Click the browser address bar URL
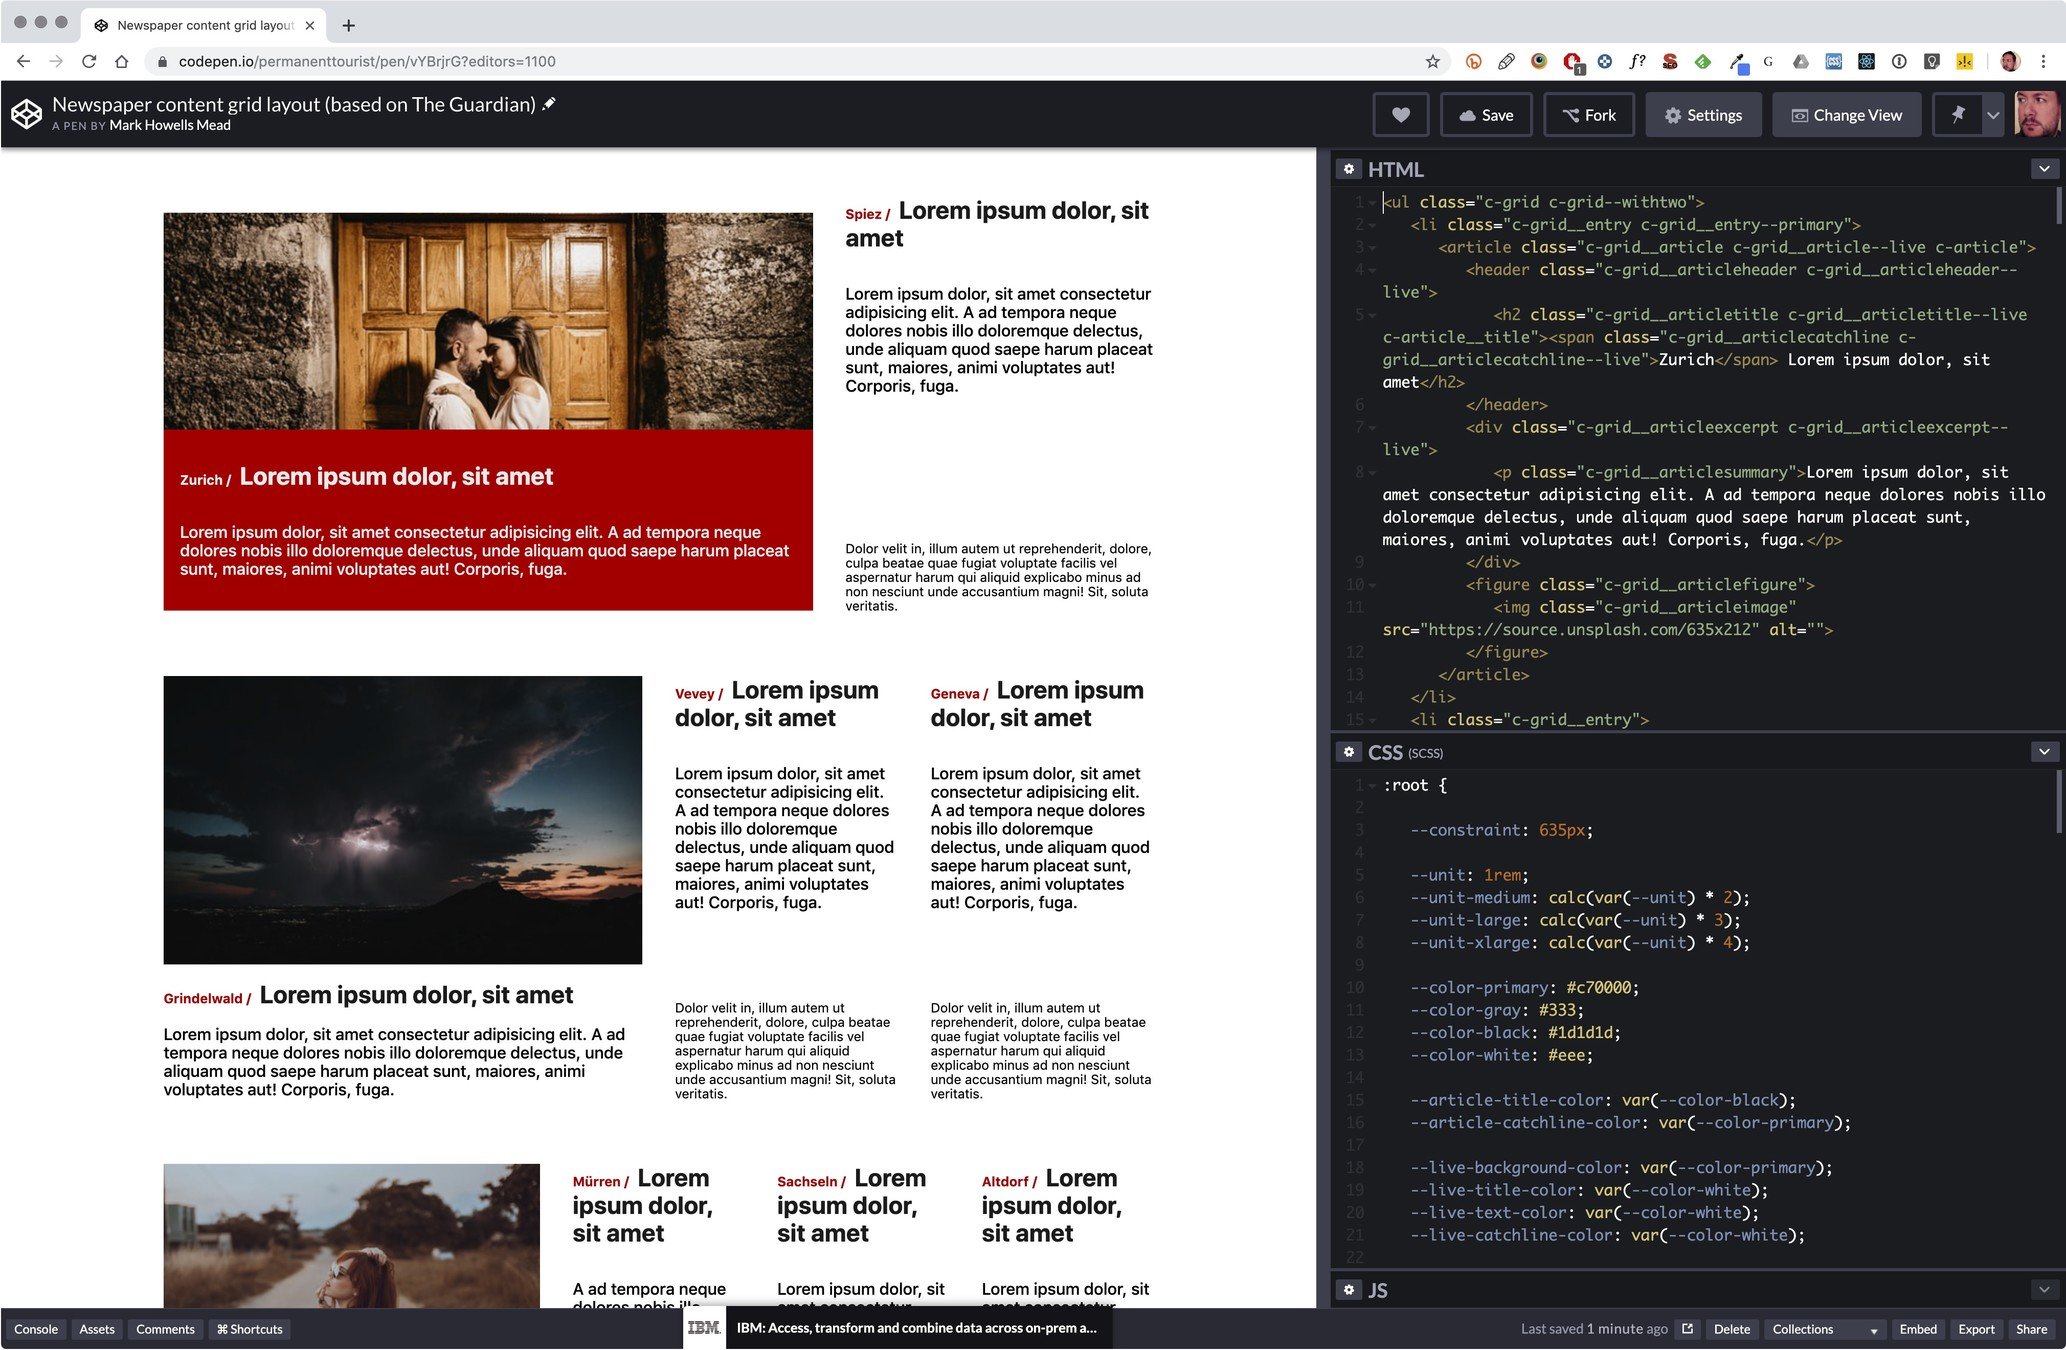 367,61
